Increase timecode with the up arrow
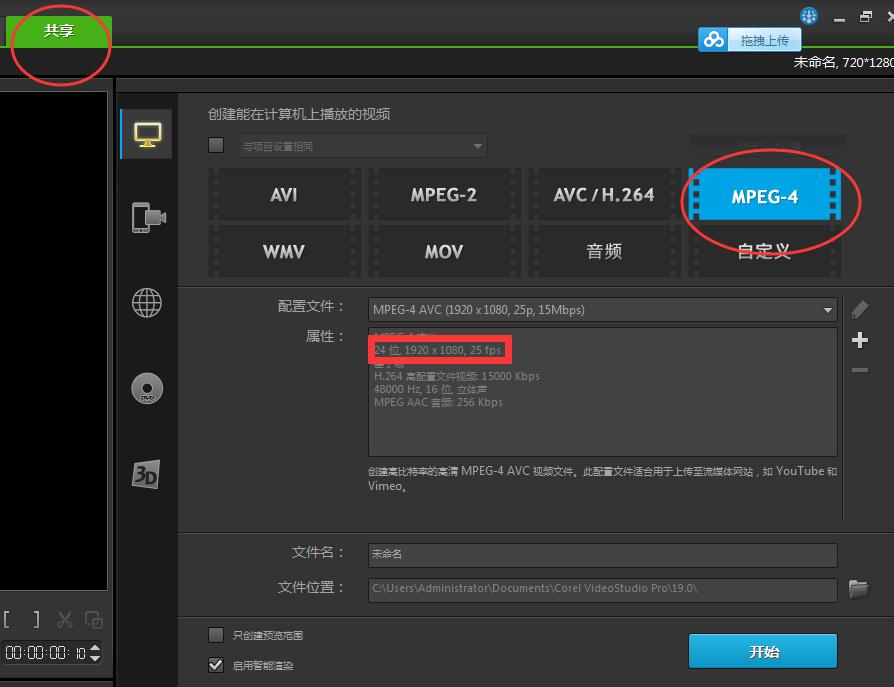This screenshot has height=687, width=894. (x=95, y=647)
